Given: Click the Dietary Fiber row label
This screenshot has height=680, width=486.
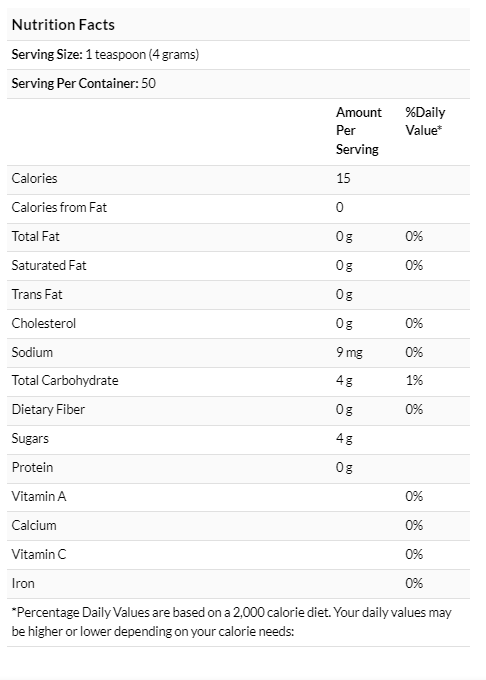Looking at the screenshot, I should [x=48, y=409].
